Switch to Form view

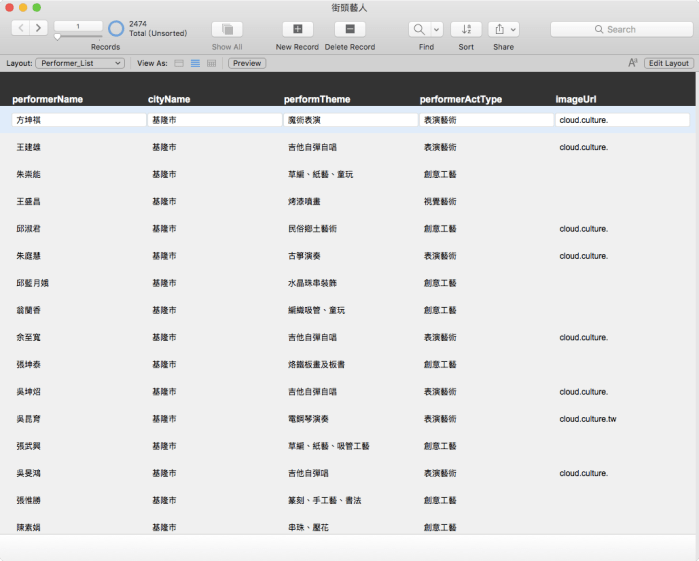point(179,63)
